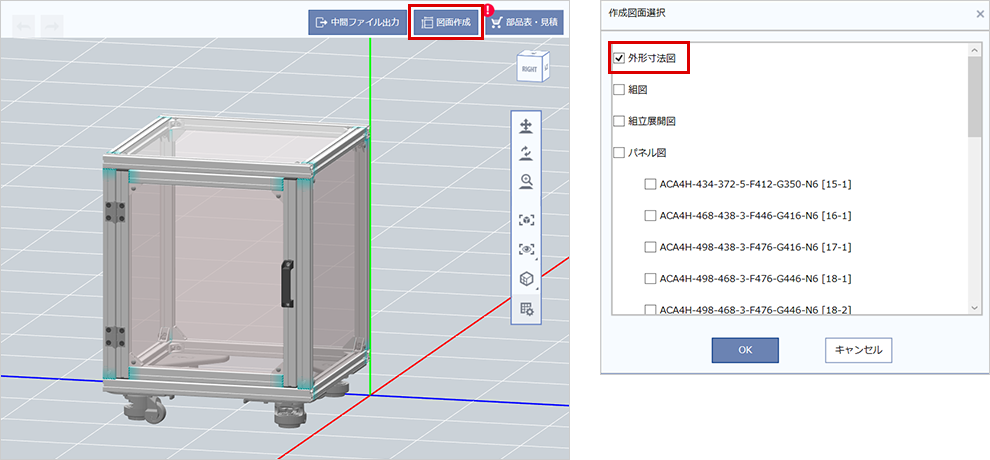Click the RIGHT face of the view cube
The image size is (990, 460).
528,68
